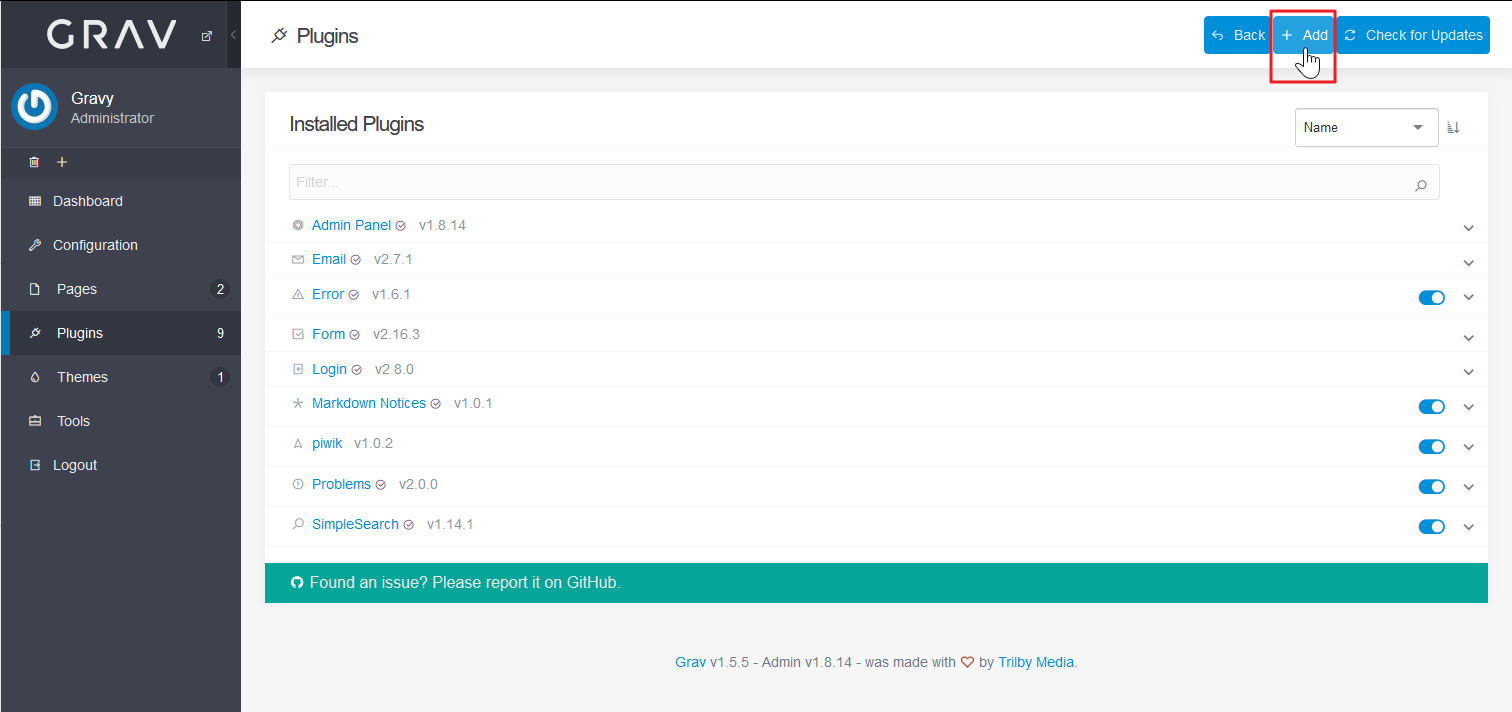The image size is (1512, 712).
Task: Click the Grav link in footer
Action: 691,662
